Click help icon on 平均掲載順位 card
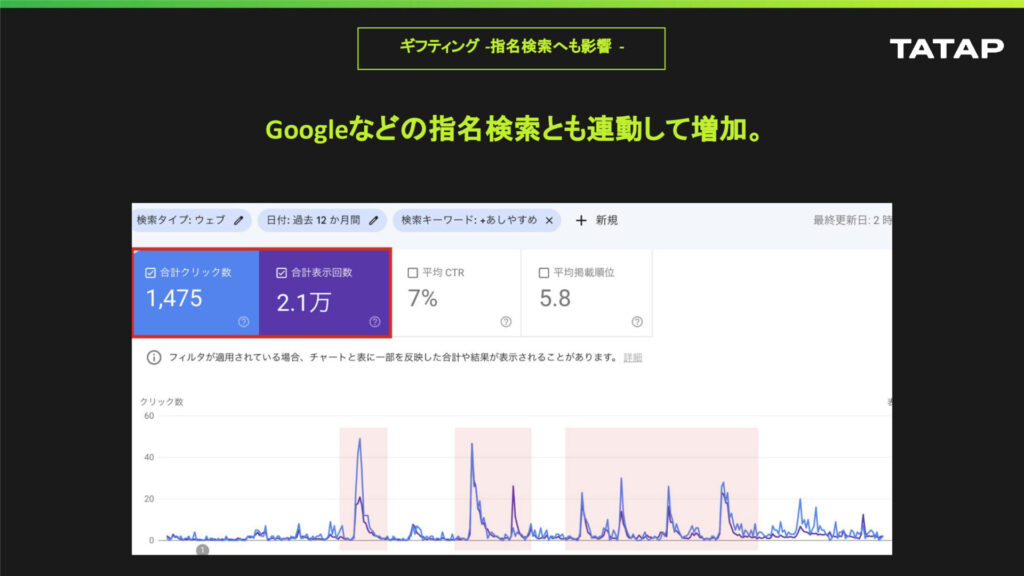Viewport: 1024px width, 576px height. (x=637, y=322)
